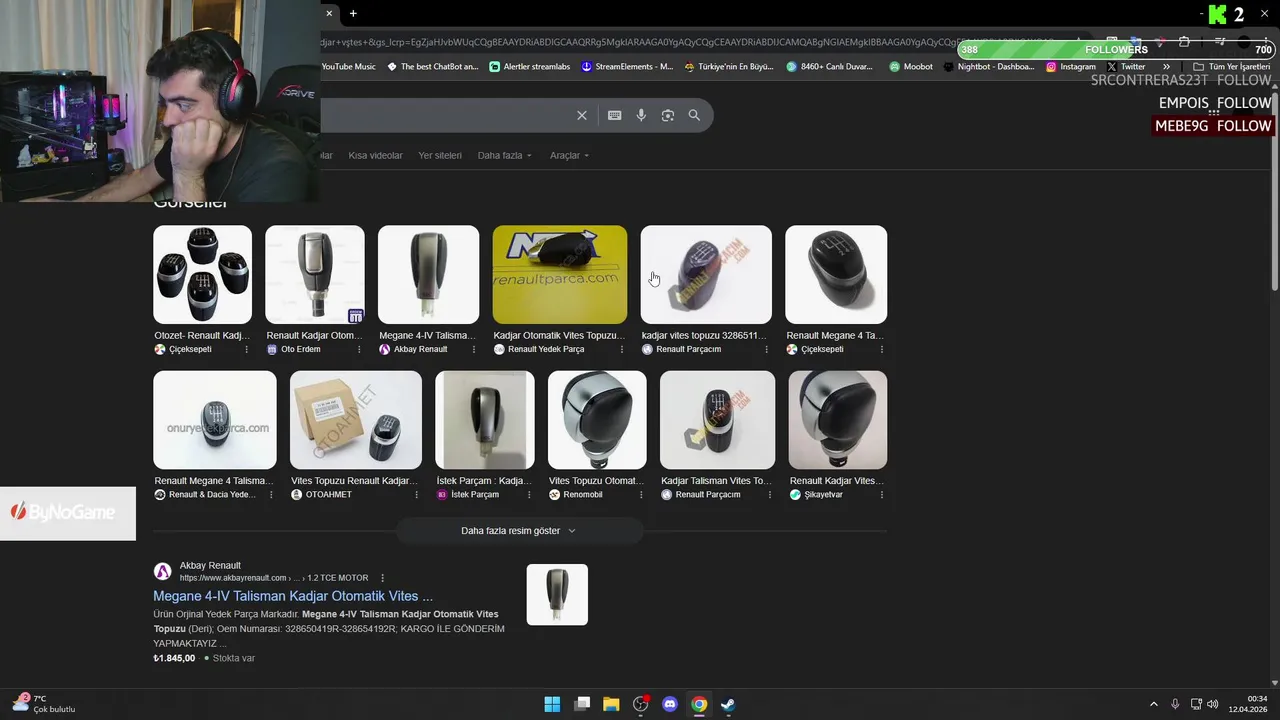Open the onuryedekparca.com gear knob image
This screenshot has height=720, width=1280.
pyautogui.click(x=215, y=420)
